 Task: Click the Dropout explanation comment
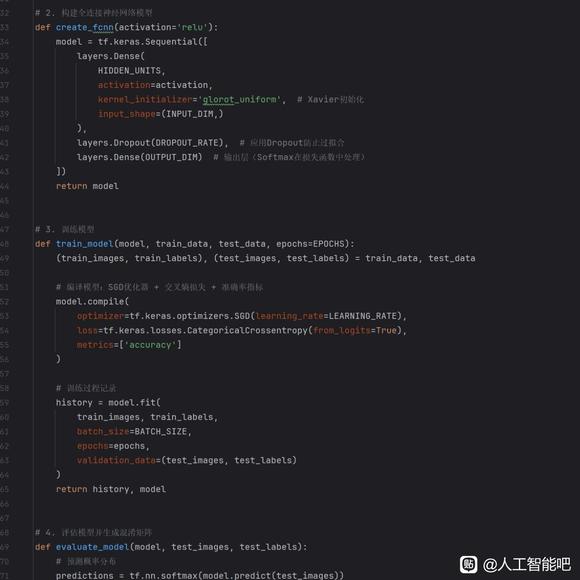pyautogui.click(x=292, y=143)
